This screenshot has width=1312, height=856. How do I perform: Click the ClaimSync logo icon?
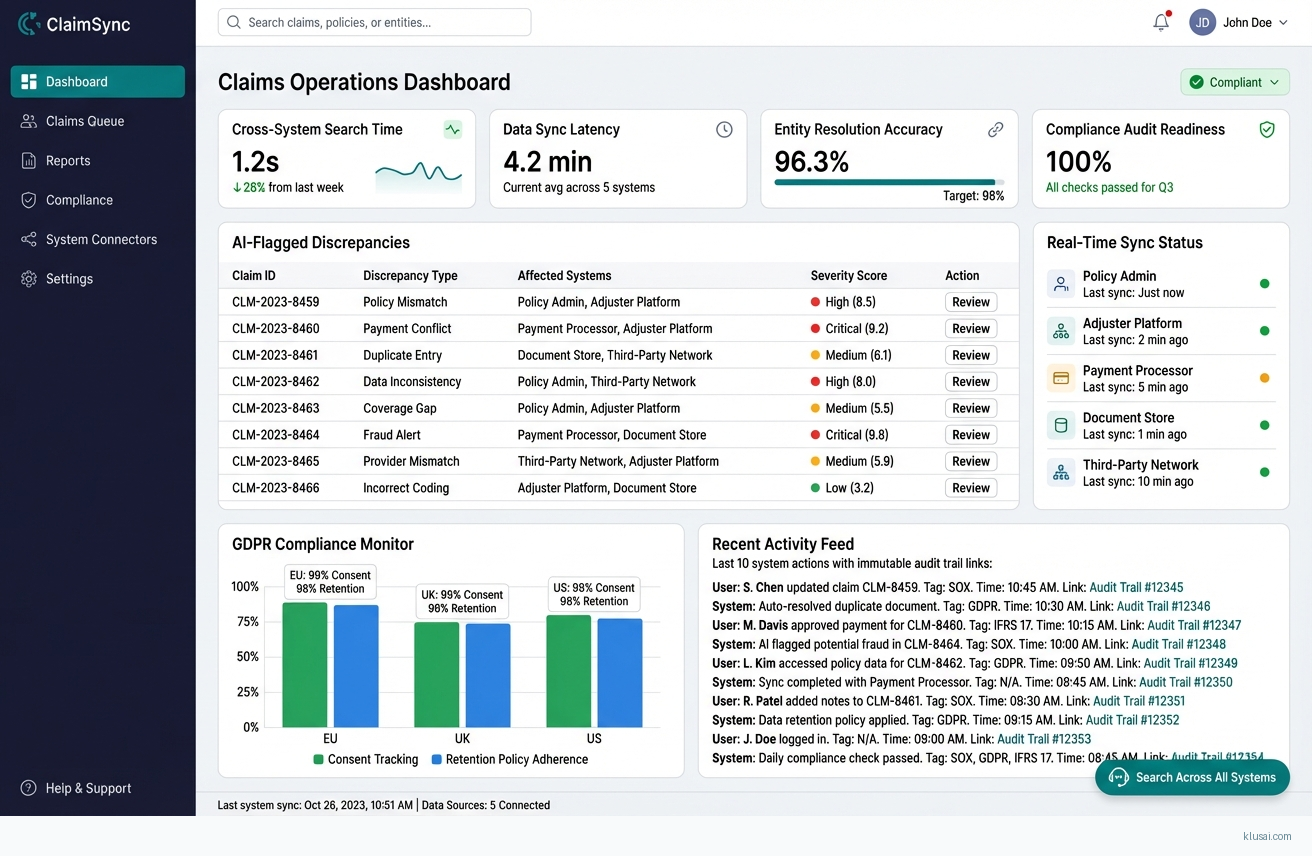point(29,24)
